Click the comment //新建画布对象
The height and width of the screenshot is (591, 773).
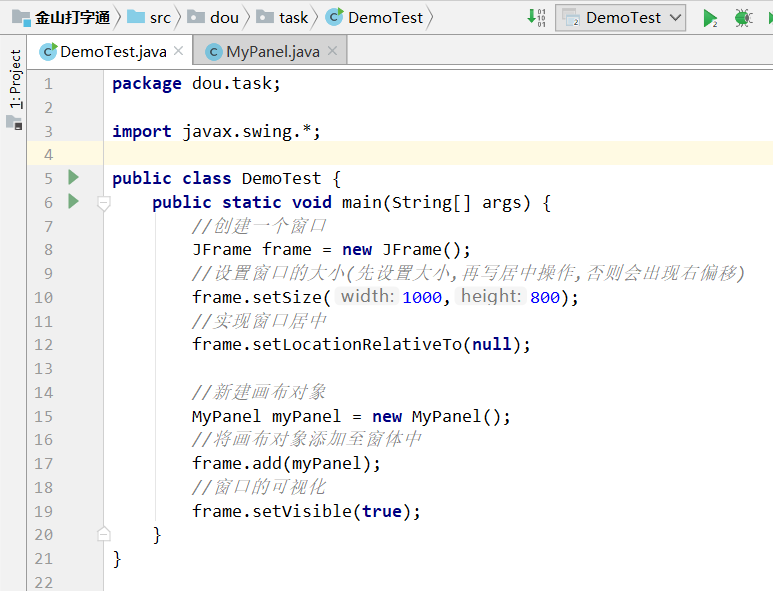(259, 392)
